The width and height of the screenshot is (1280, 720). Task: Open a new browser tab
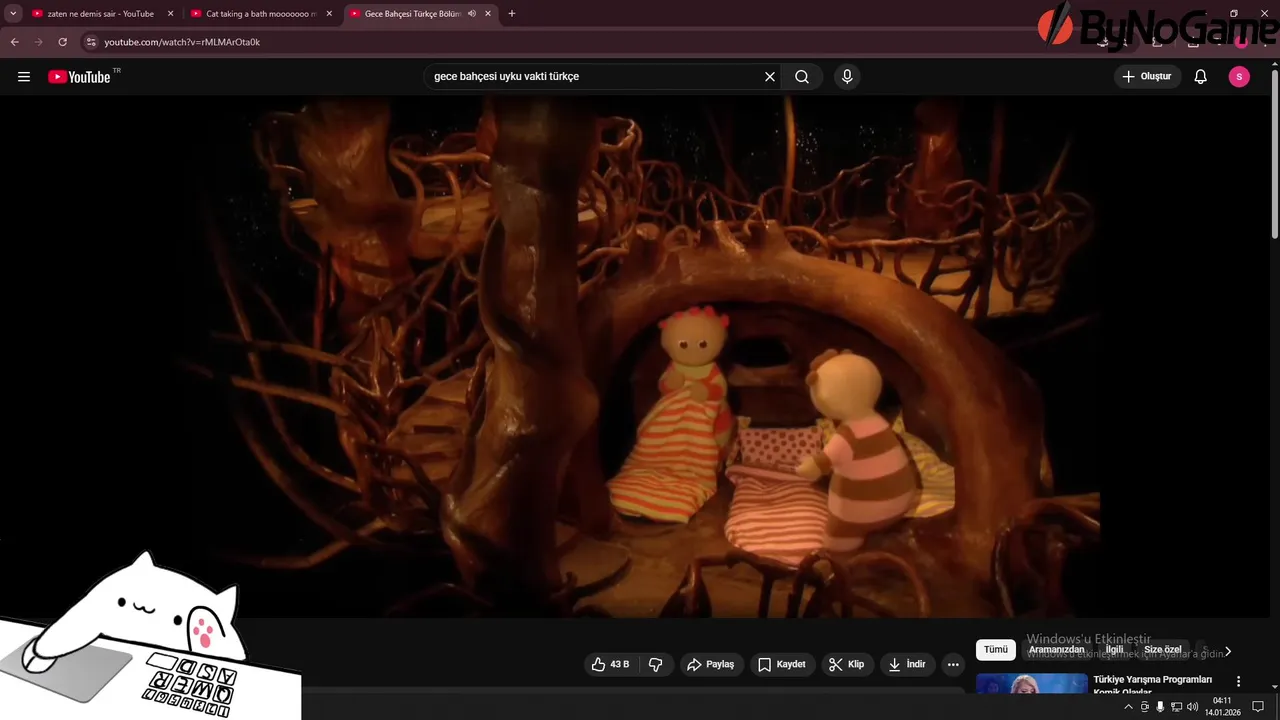click(x=512, y=14)
